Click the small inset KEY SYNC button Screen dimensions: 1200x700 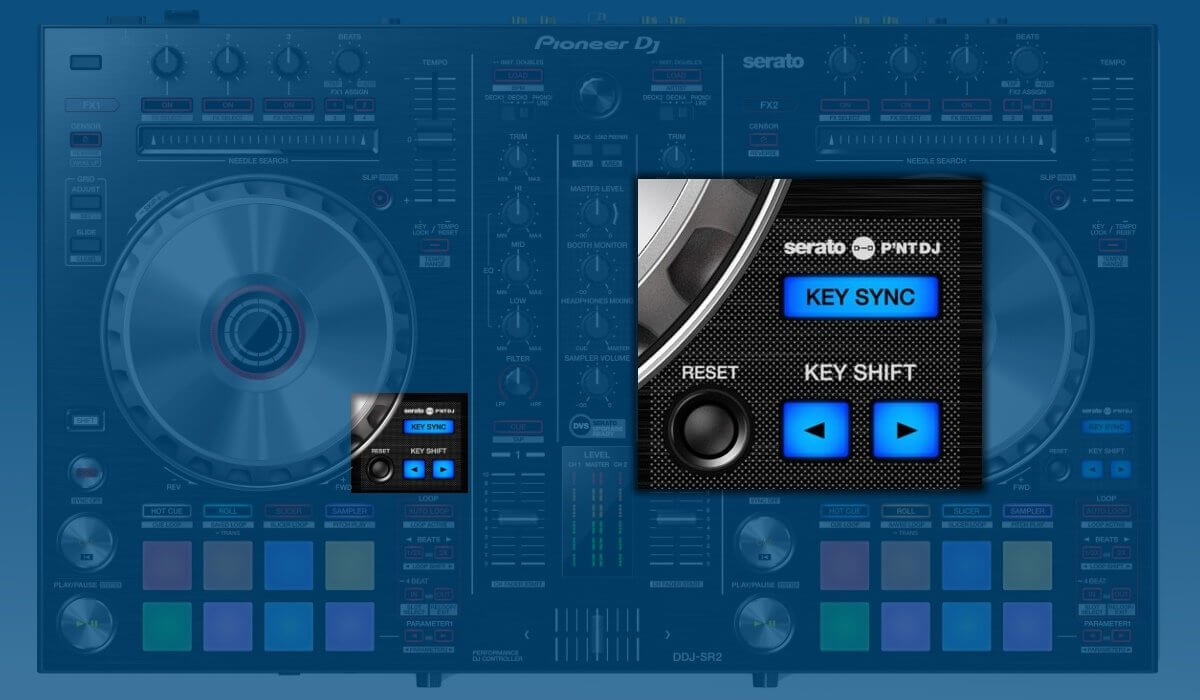(428, 427)
